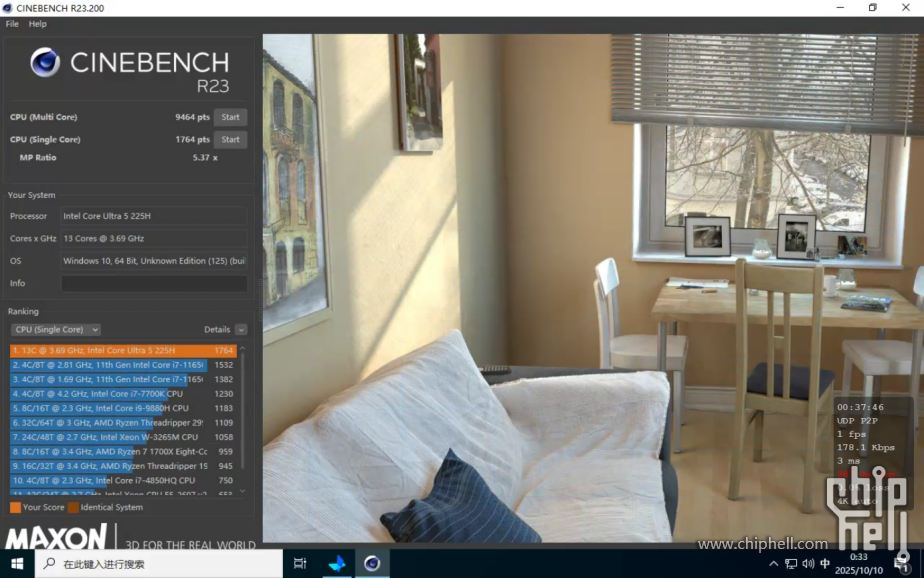Screen dimensions: 924x579
Task: Open the Help menu
Action: point(38,24)
